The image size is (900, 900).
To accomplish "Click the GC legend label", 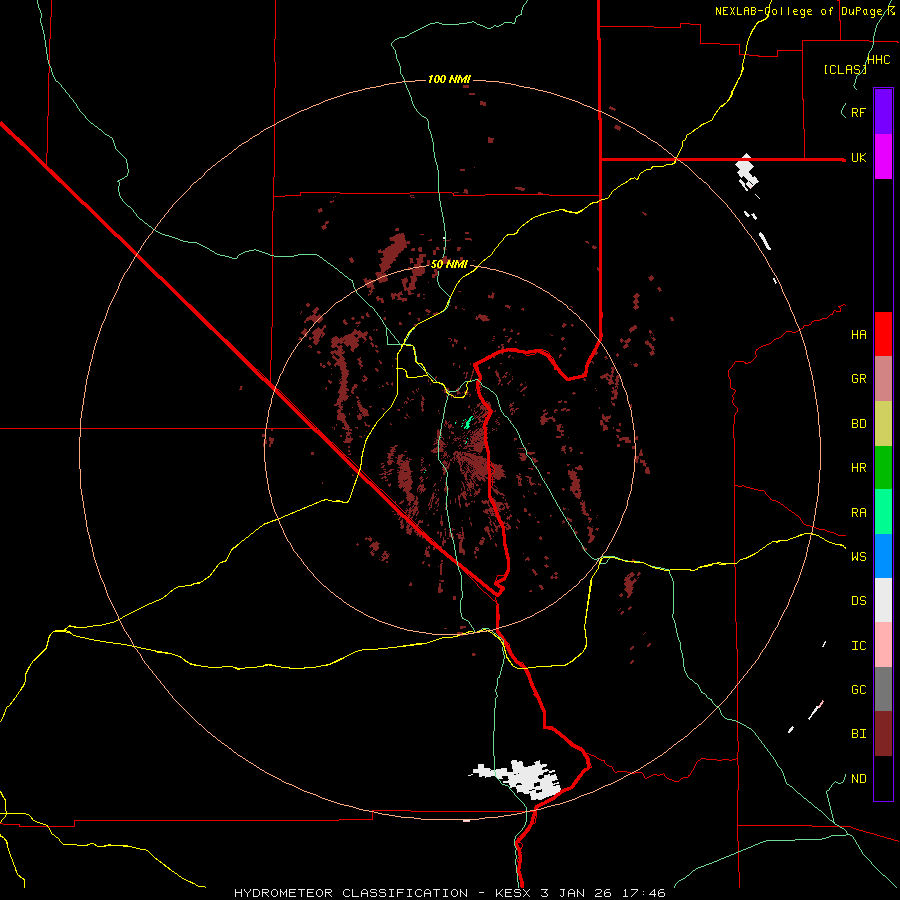I will point(858,690).
